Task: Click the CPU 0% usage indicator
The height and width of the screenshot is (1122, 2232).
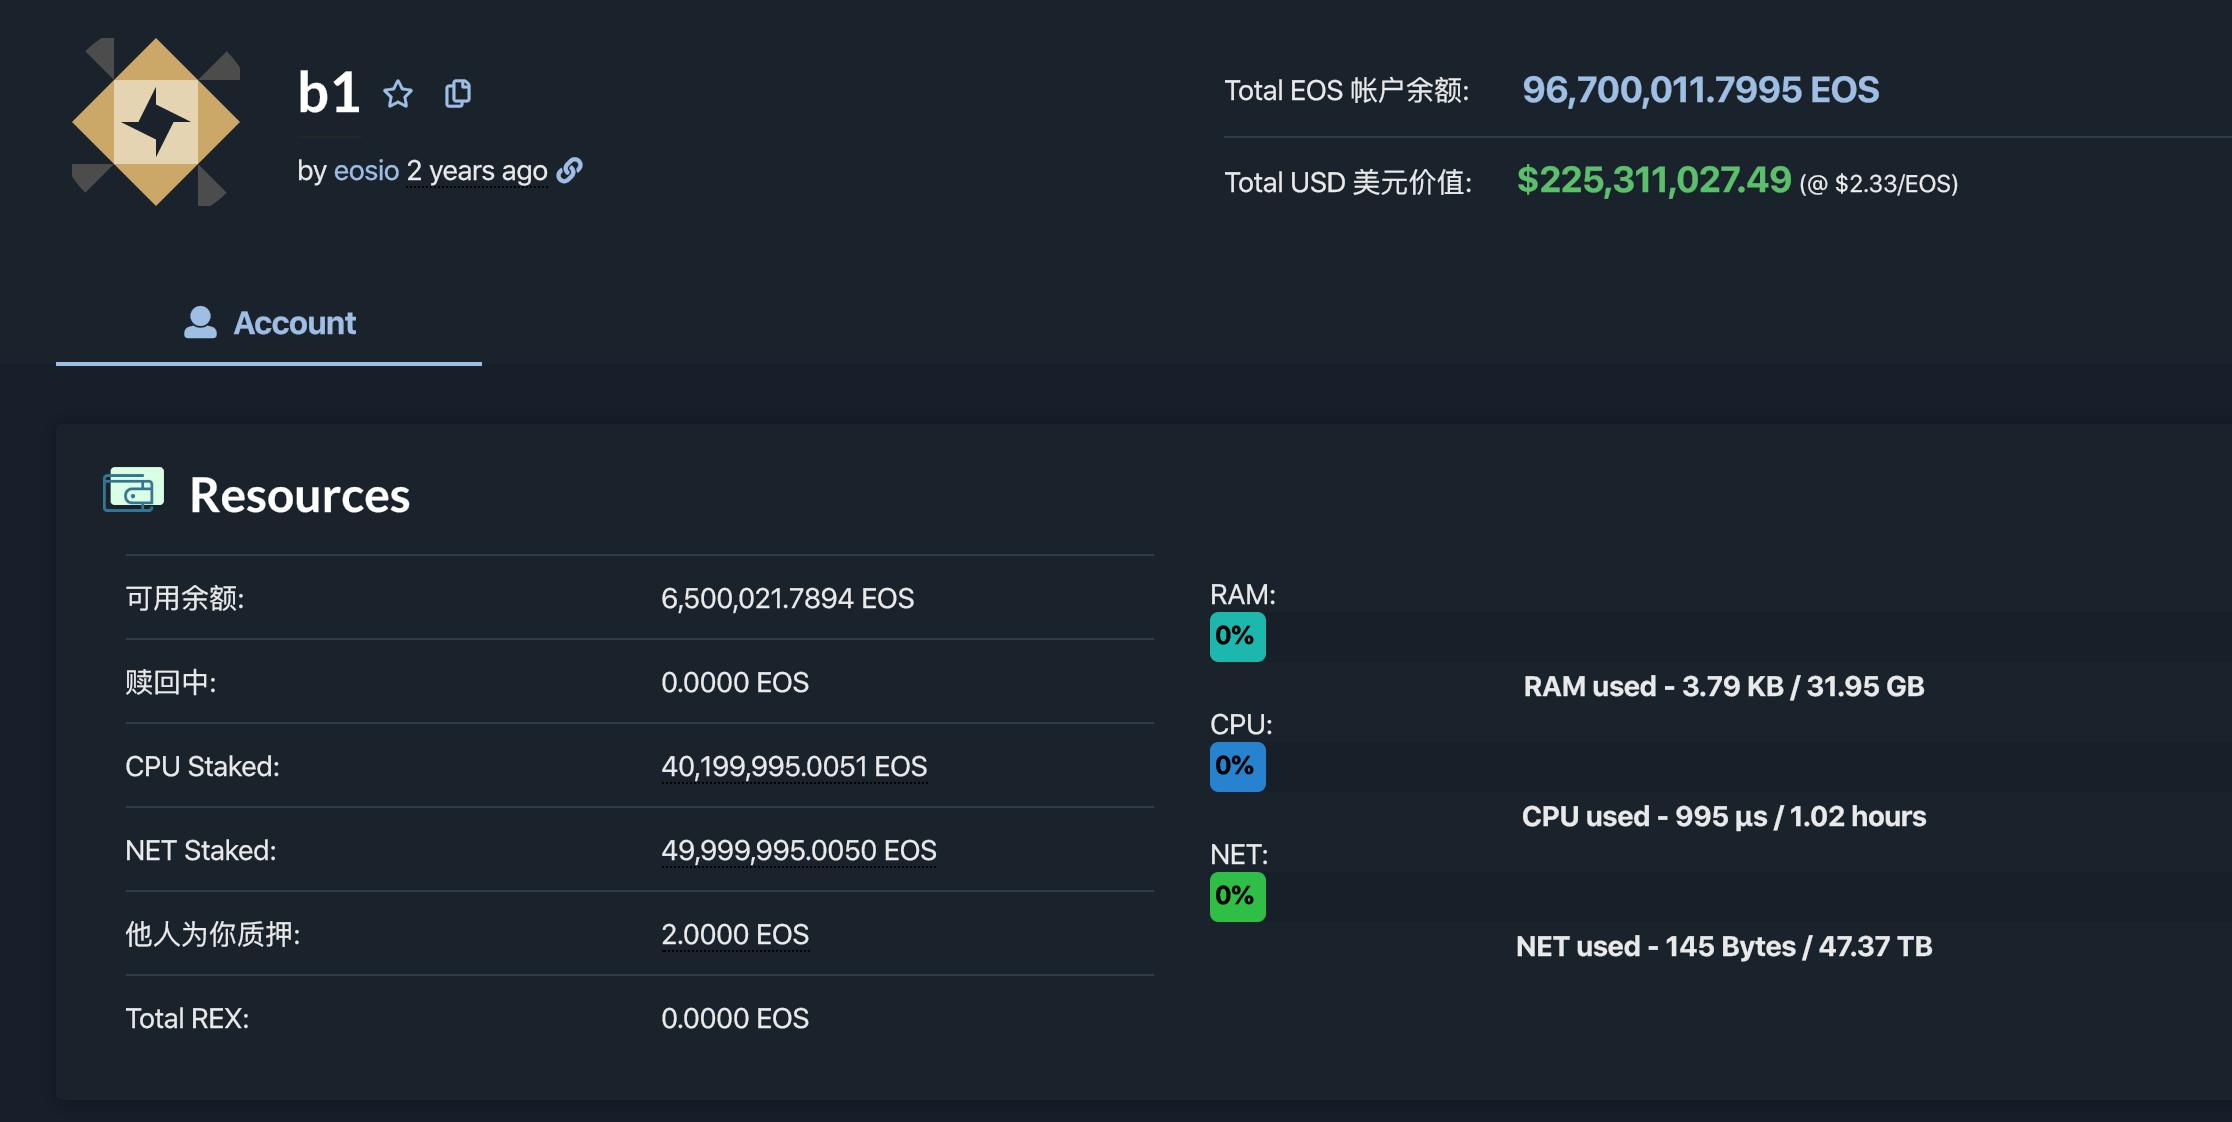Action: tap(1237, 766)
